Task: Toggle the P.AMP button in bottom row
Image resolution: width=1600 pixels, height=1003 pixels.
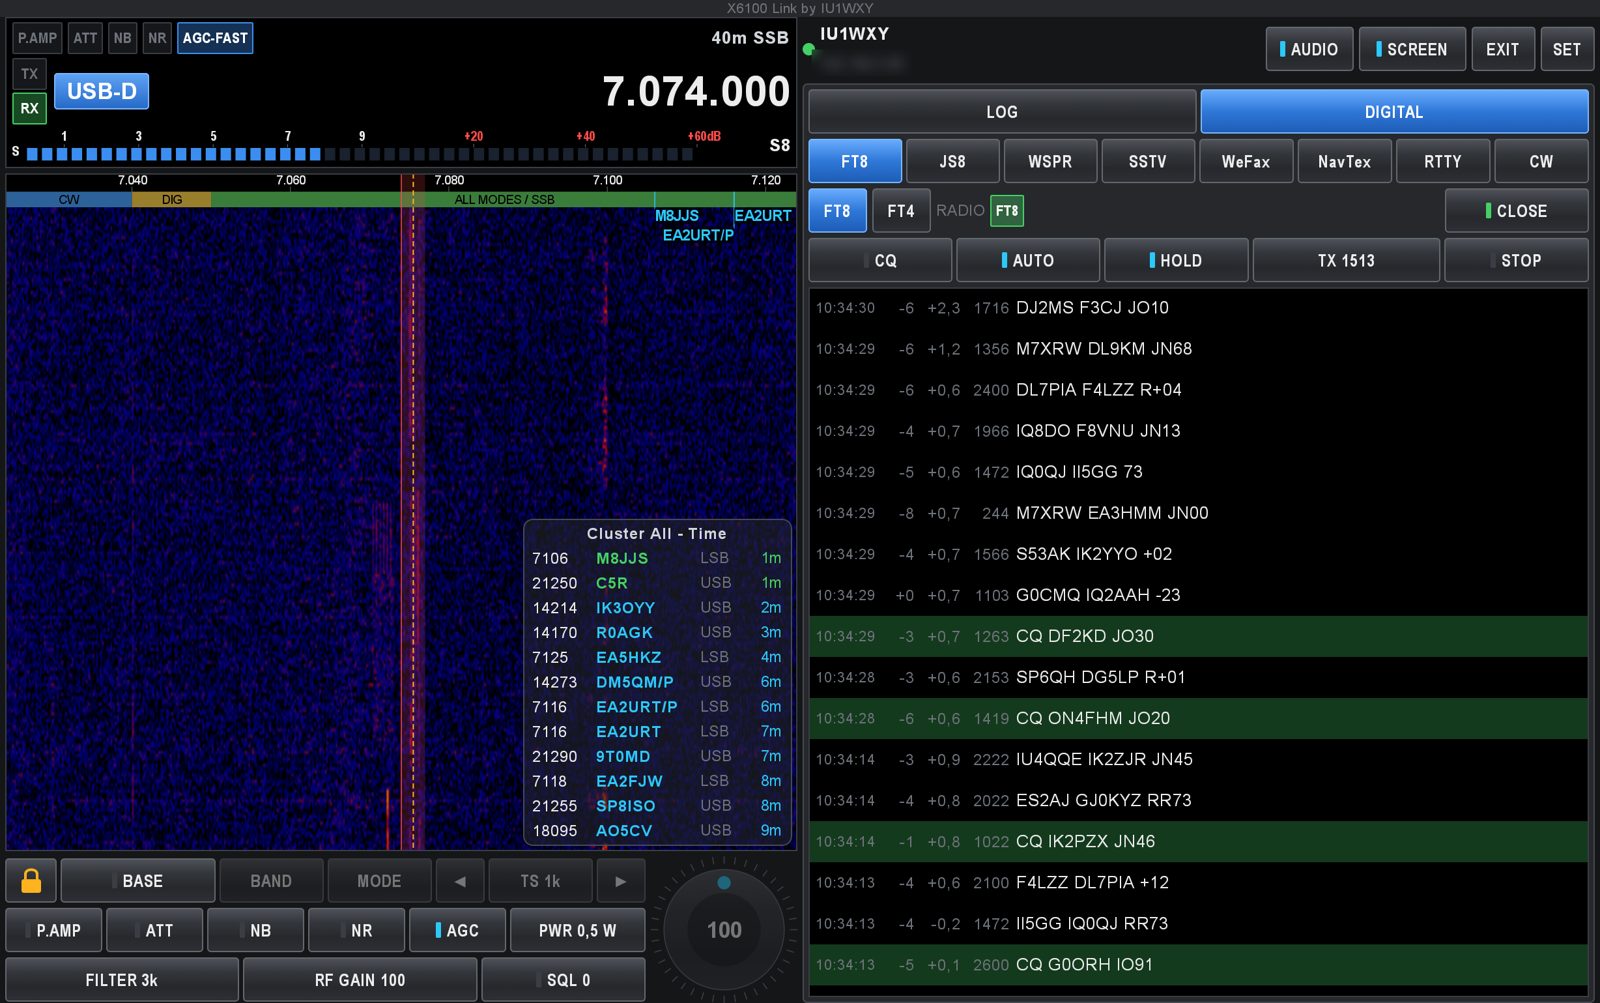Action: point(53,930)
